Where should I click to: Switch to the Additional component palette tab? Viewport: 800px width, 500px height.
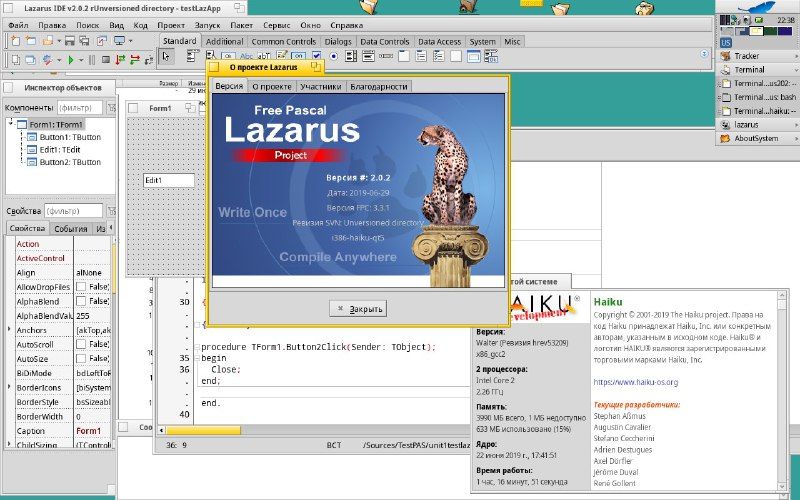click(224, 42)
